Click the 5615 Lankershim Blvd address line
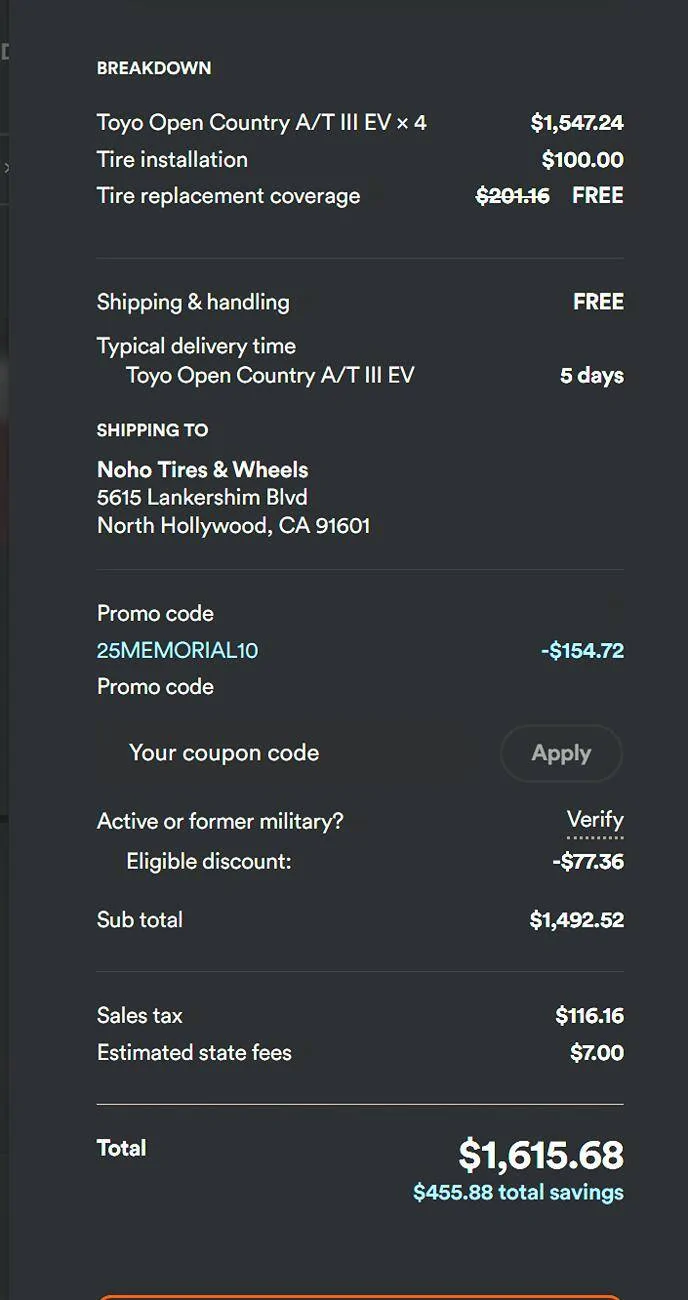This screenshot has width=688, height=1300. pyautogui.click(x=202, y=497)
